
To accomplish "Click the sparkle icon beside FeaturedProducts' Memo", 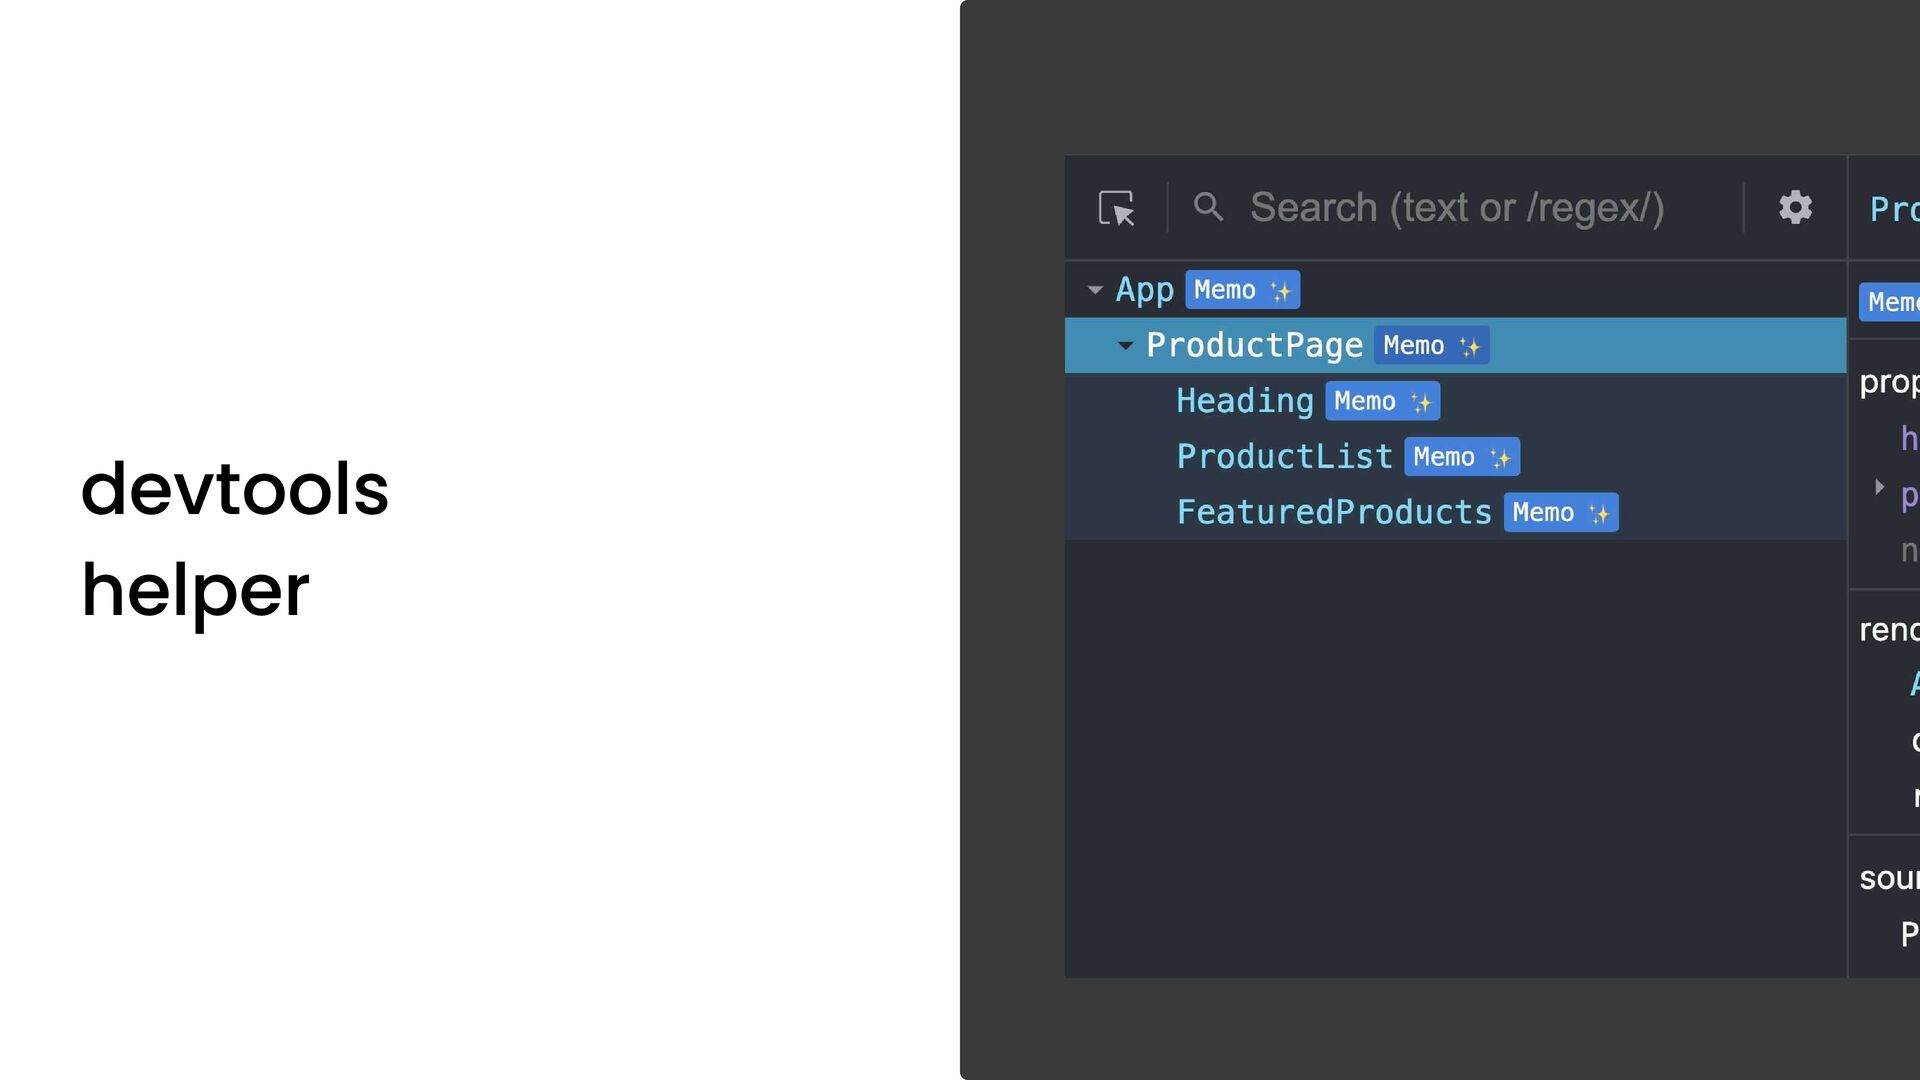I will pyautogui.click(x=1598, y=514).
